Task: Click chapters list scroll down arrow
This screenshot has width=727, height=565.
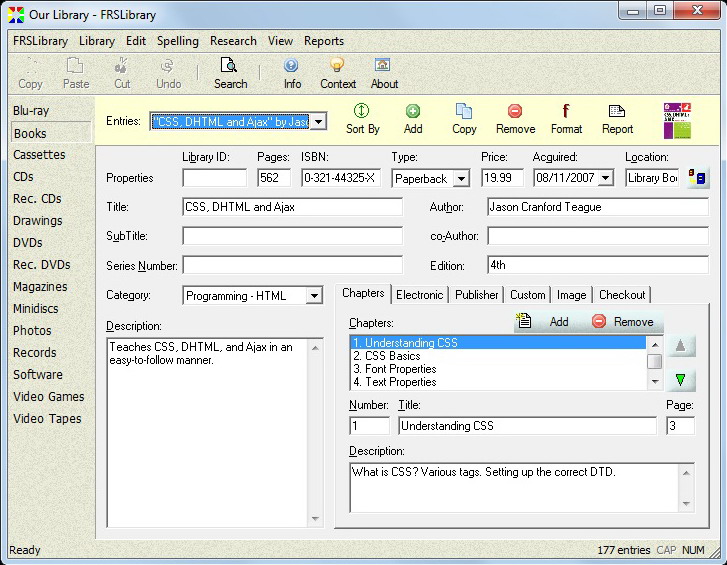Action: coord(655,382)
